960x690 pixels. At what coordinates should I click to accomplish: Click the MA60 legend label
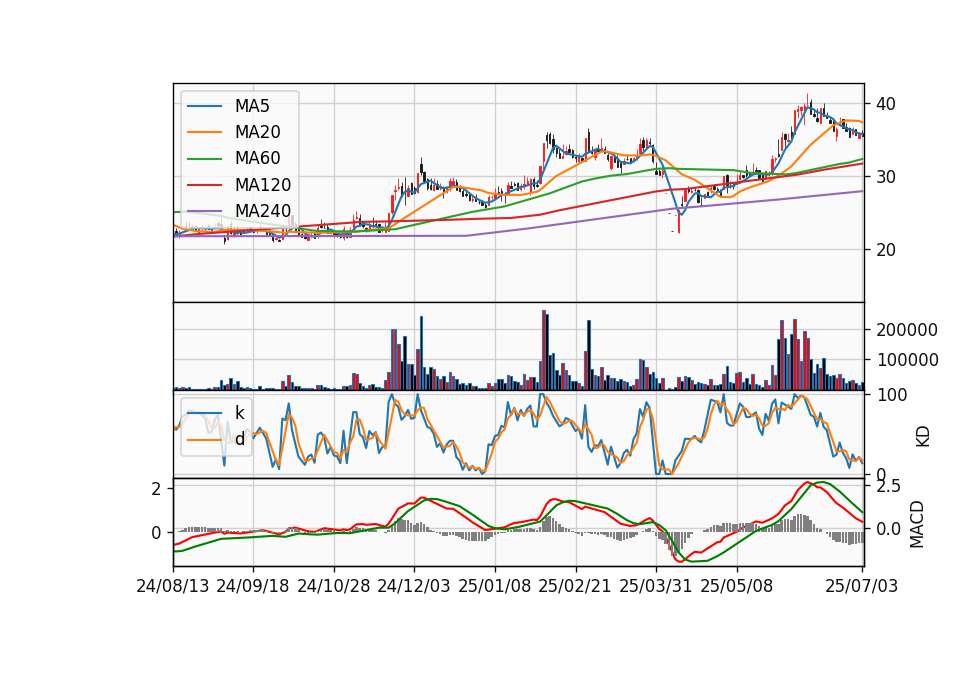(257, 159)
